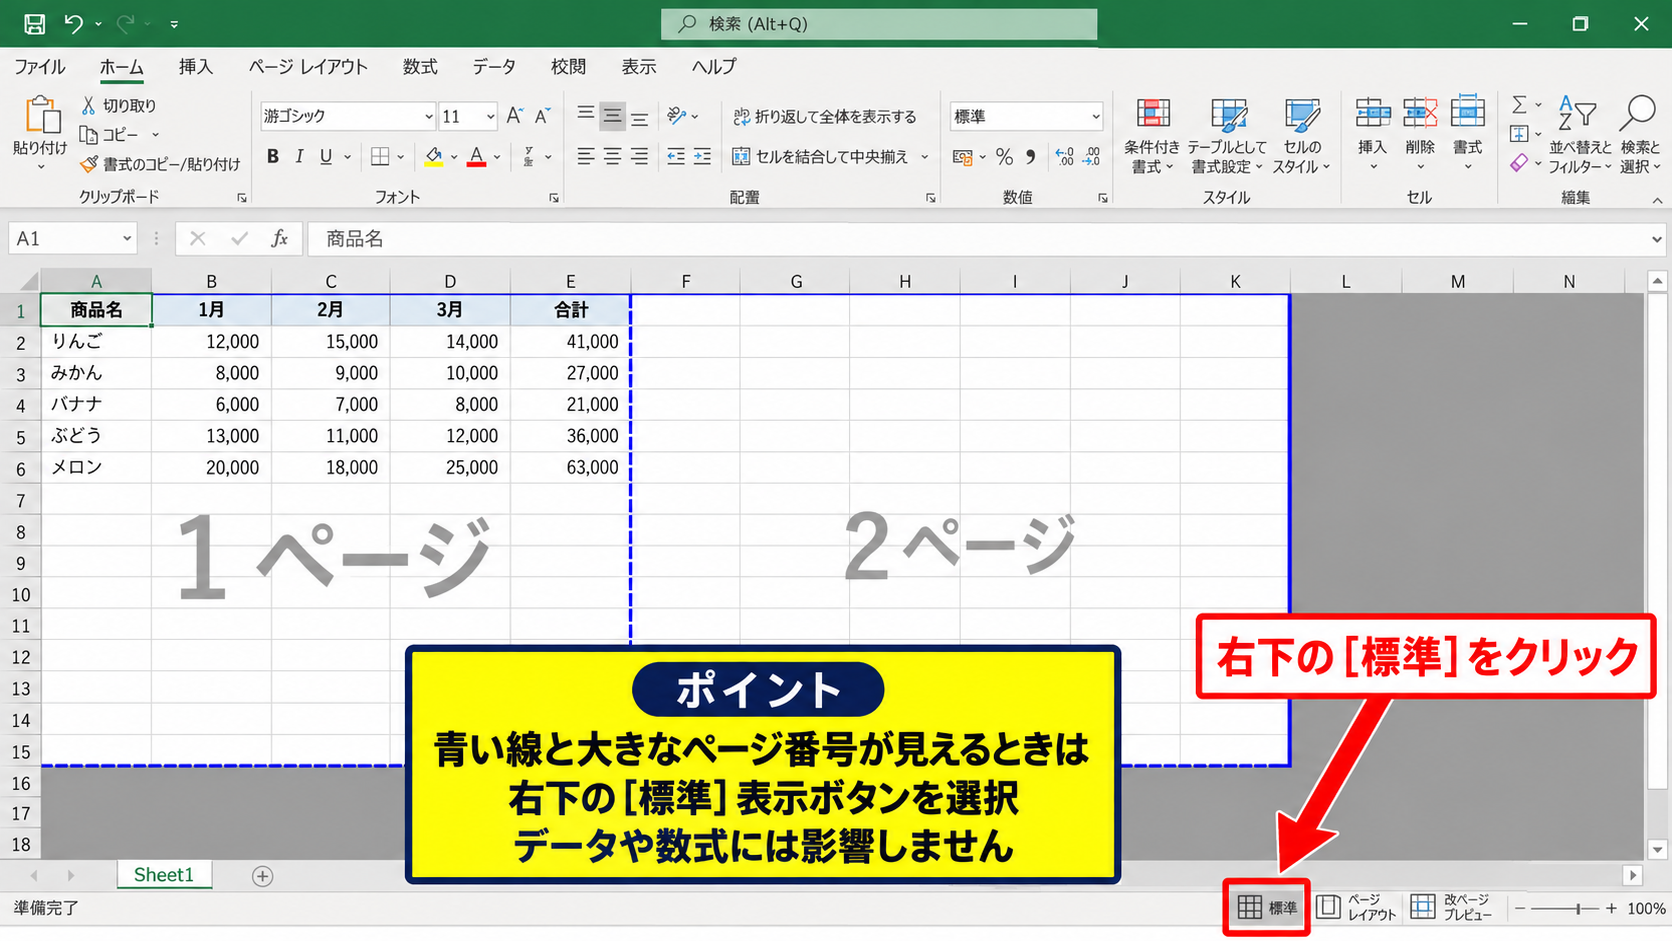Click the 改ページプレビュー view button
The image size is (1672, 941).
(x=1451, y=908)
